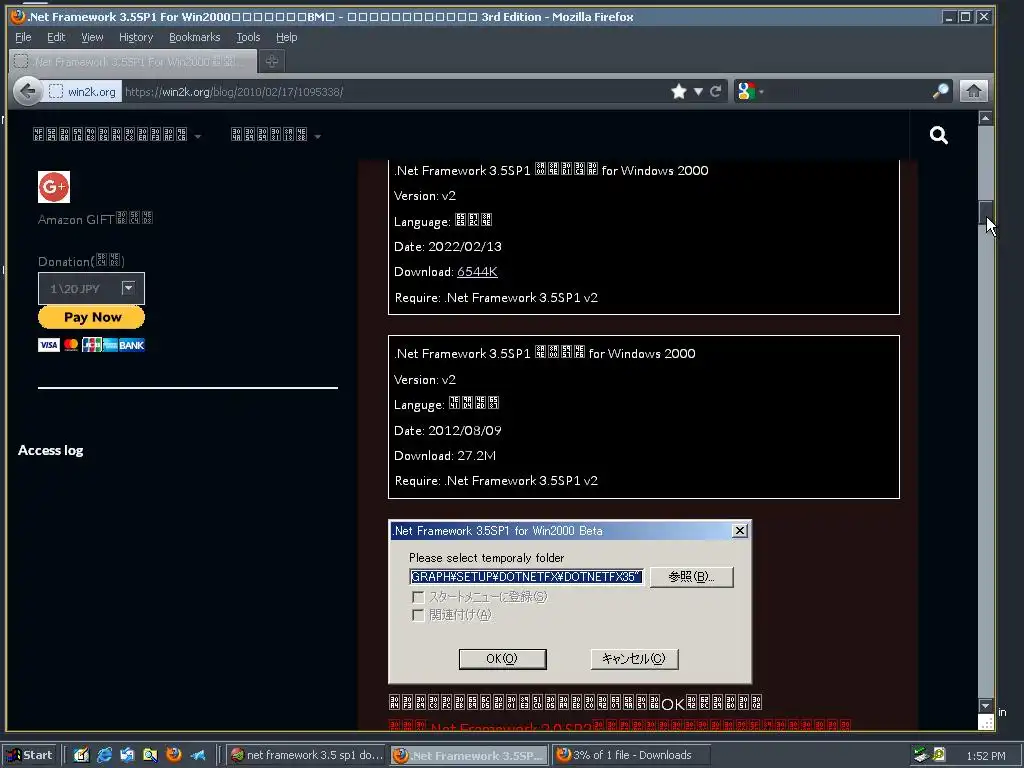The width and height of the screenshot is (1024, 768).
Task: Open the View menu
Action: 92,37
